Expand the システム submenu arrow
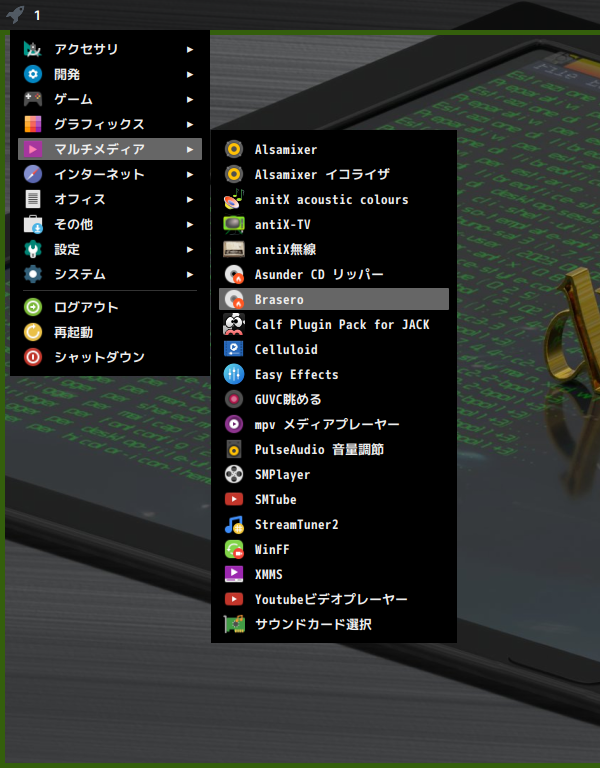Viewport: 600px width, 768px height. (190, 274)
